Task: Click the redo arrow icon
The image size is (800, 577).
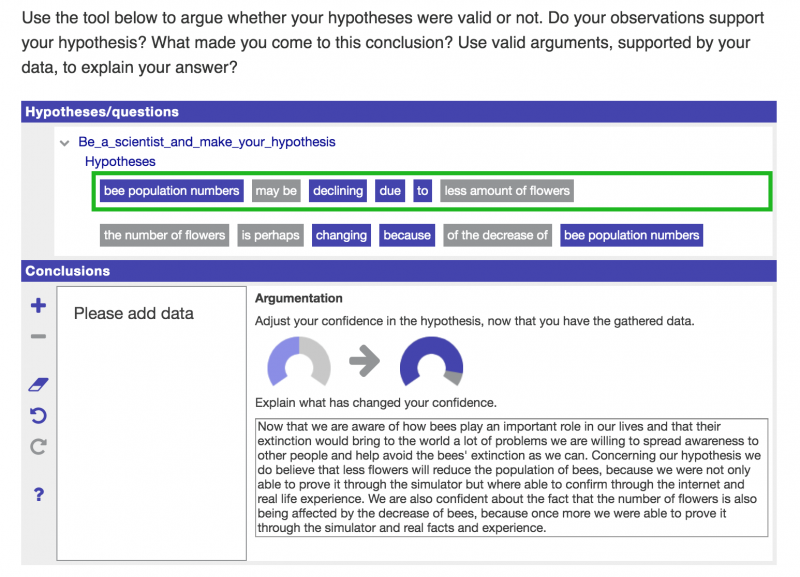Action: (x=38, y=446)
